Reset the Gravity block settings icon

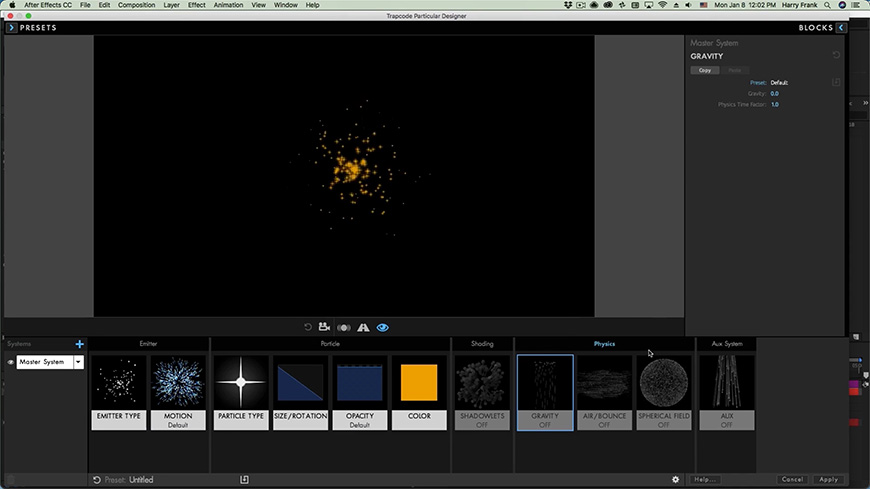(836, 55)
